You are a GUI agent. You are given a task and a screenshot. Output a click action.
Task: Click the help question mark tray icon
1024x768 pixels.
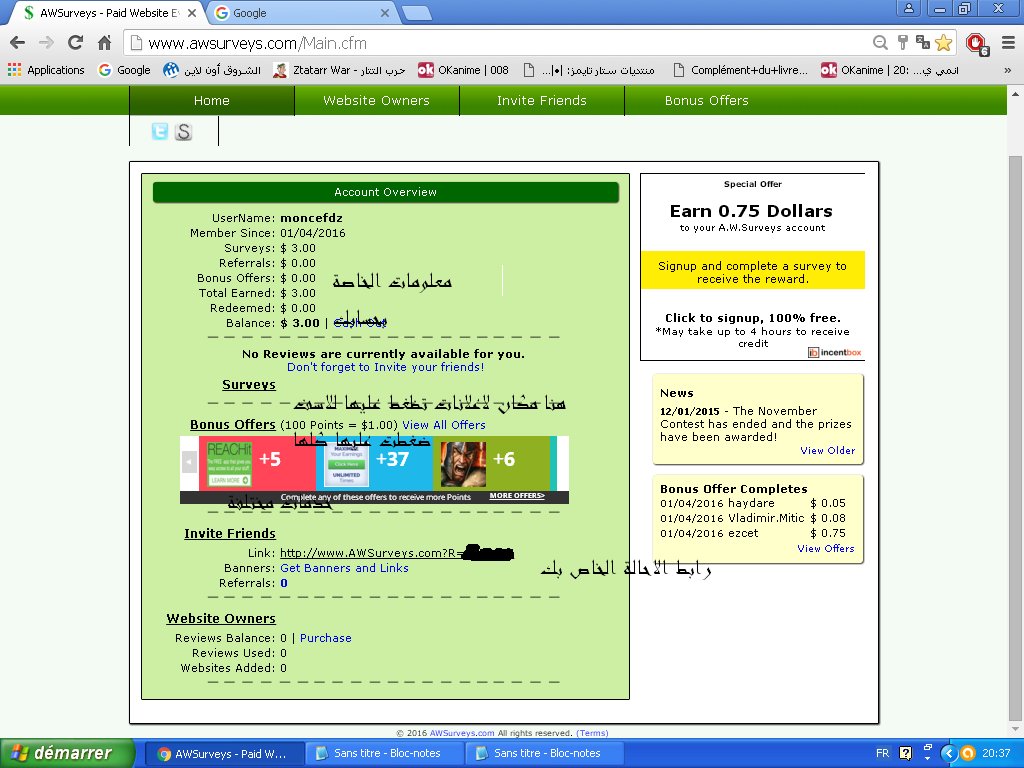click(906, 754)
